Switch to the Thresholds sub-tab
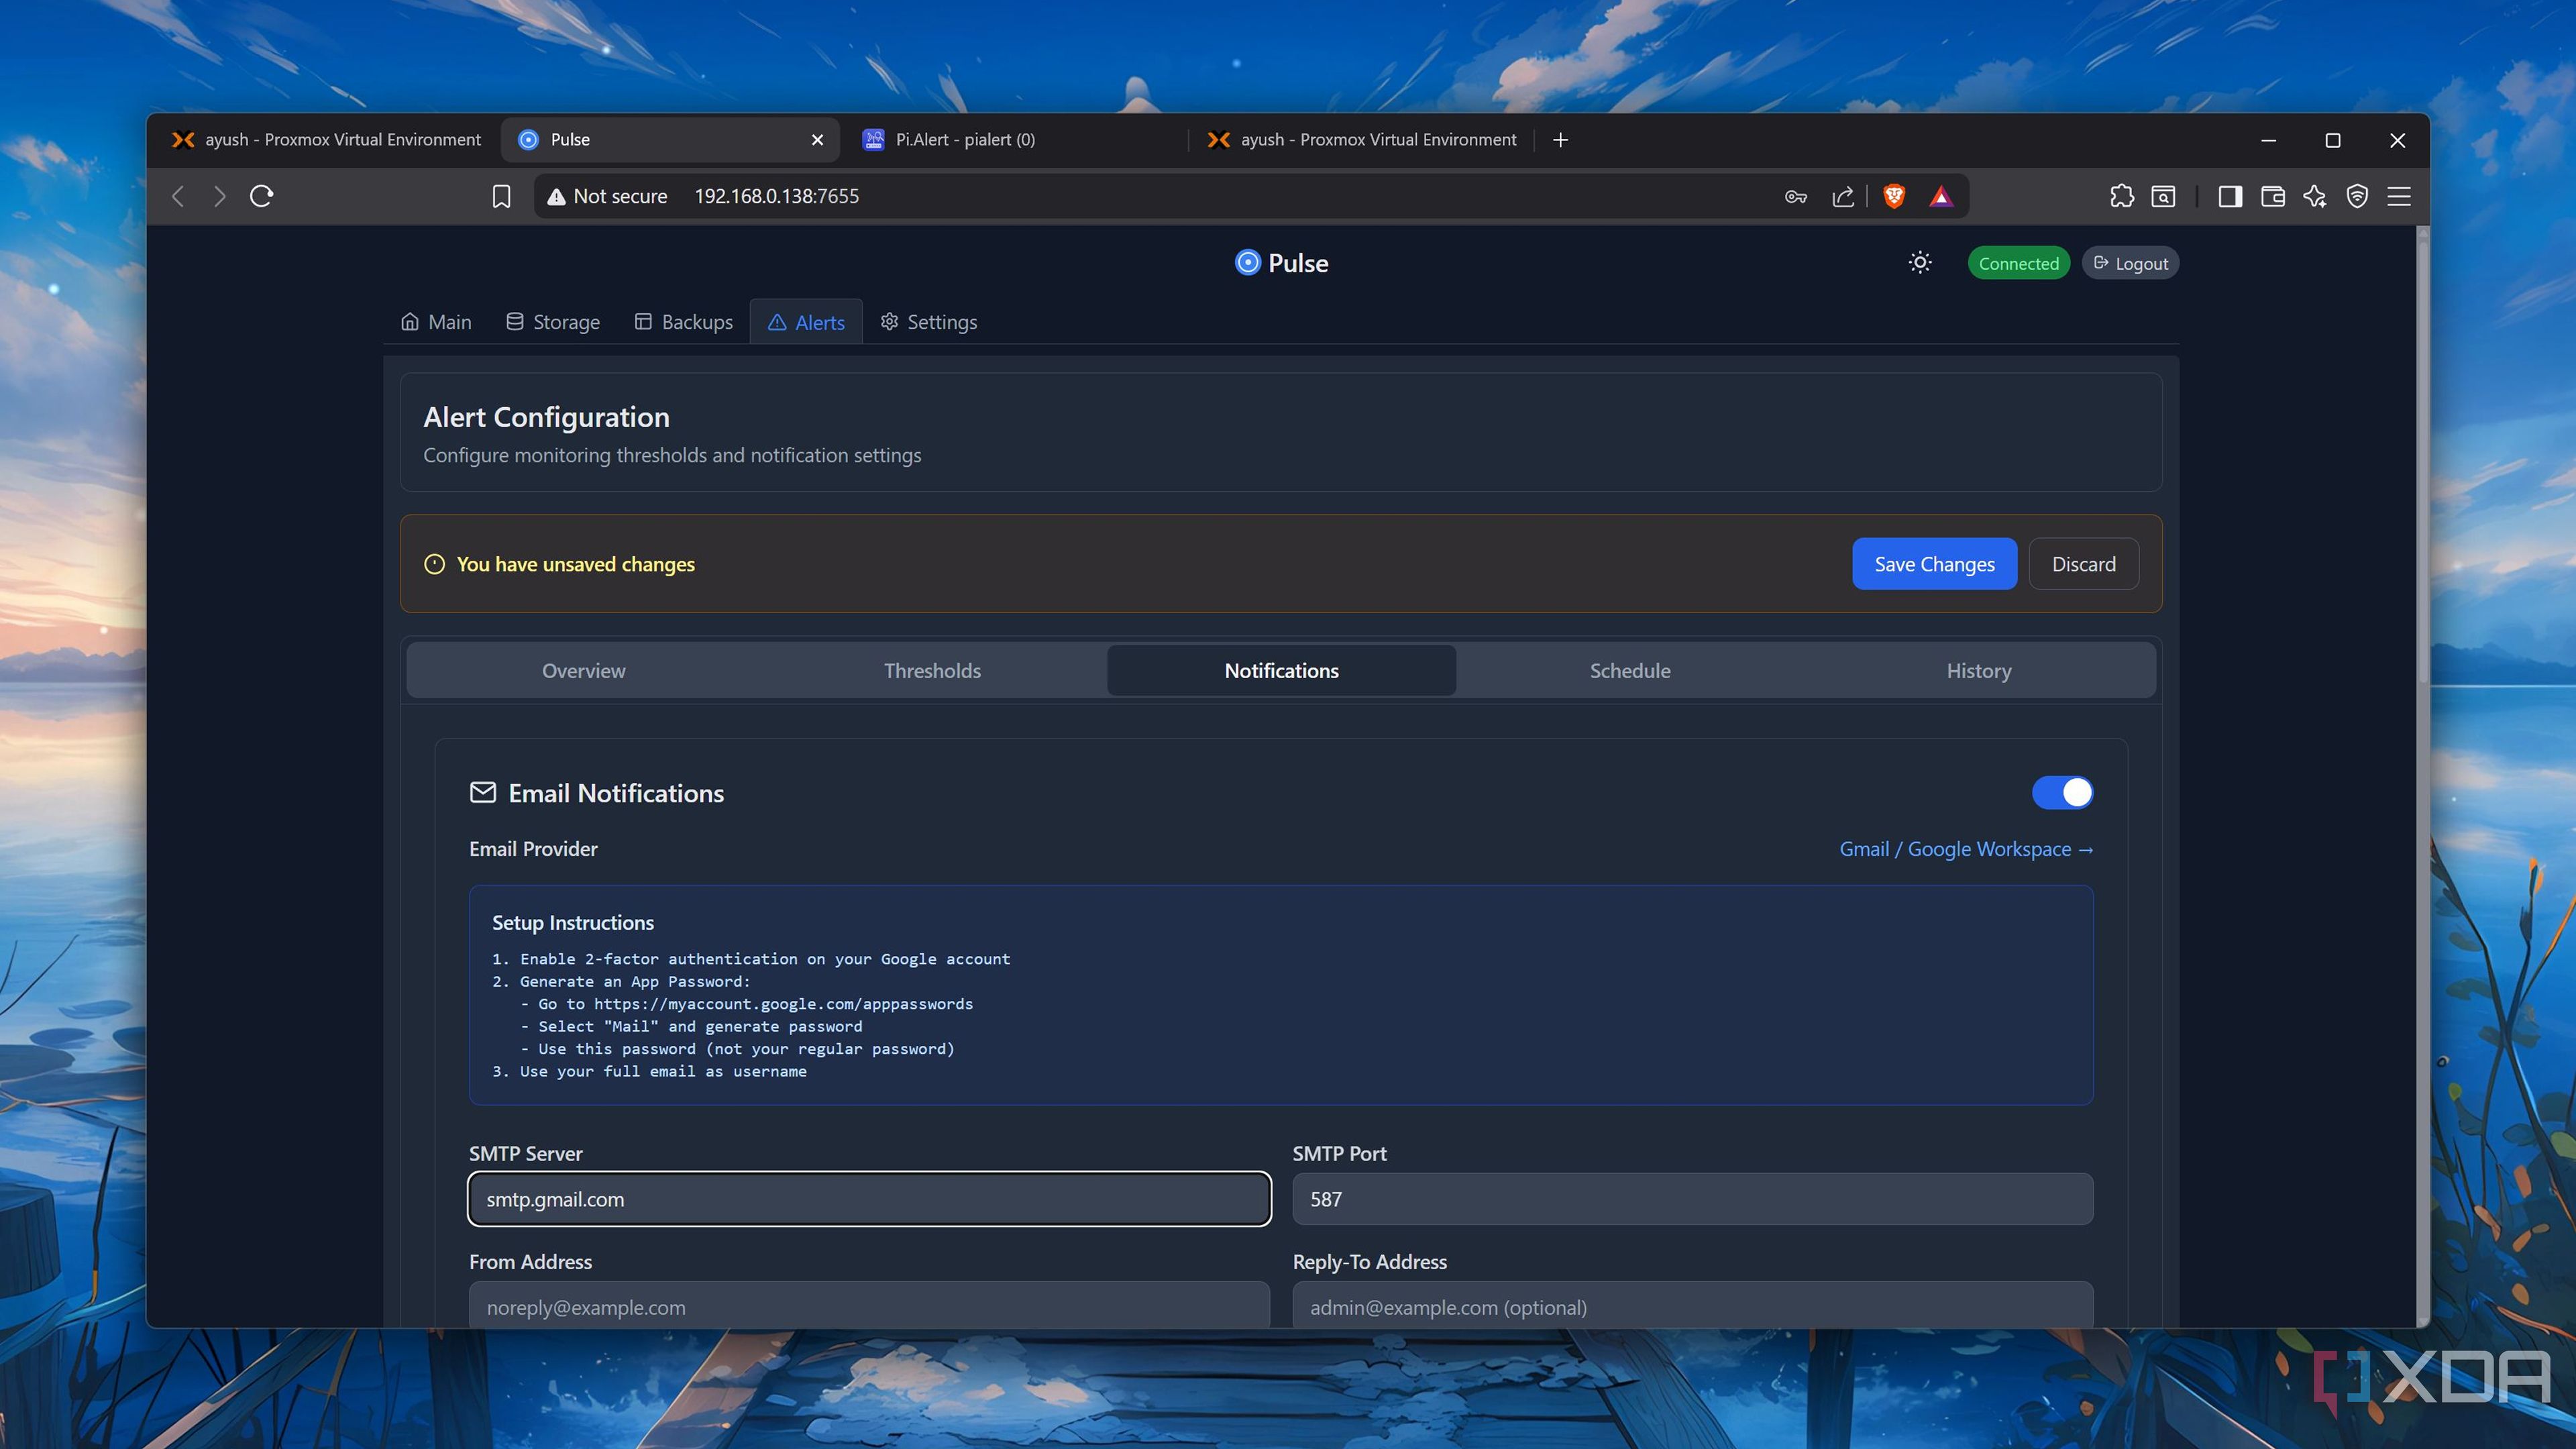The height and width of the screenshot is (1449, 2576). [932, 670]
